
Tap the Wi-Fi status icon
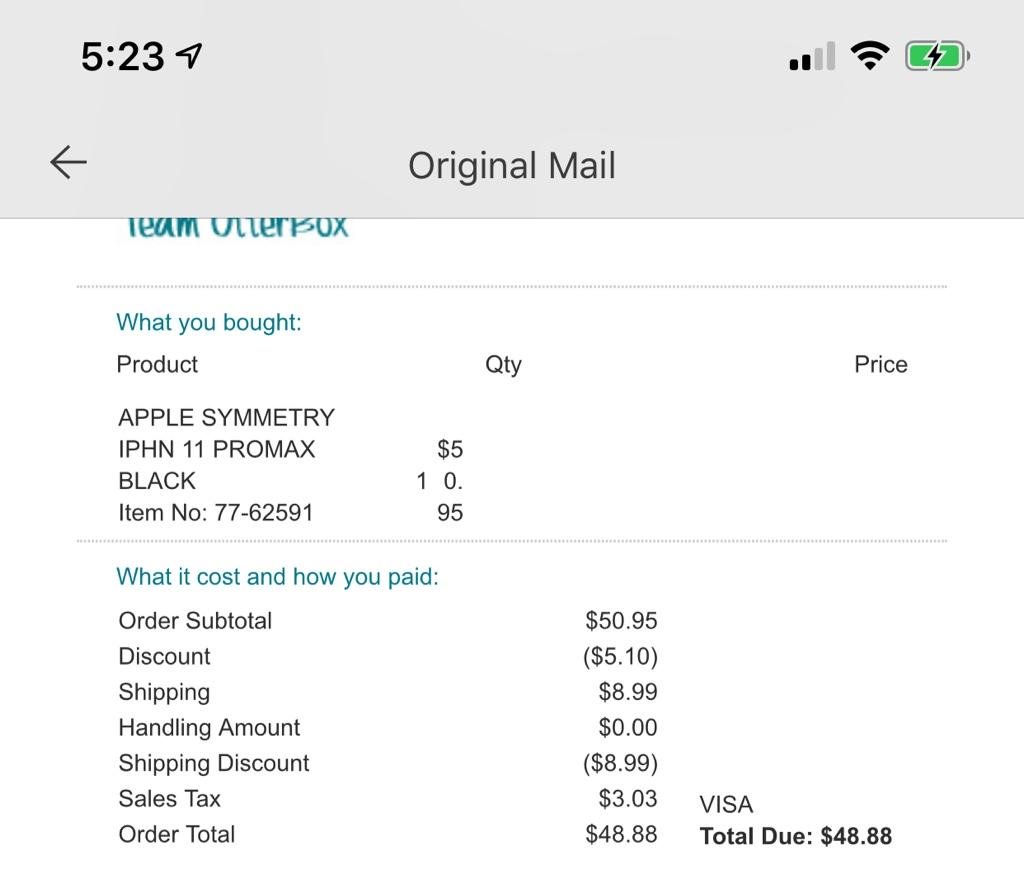[x=870, y=56]
